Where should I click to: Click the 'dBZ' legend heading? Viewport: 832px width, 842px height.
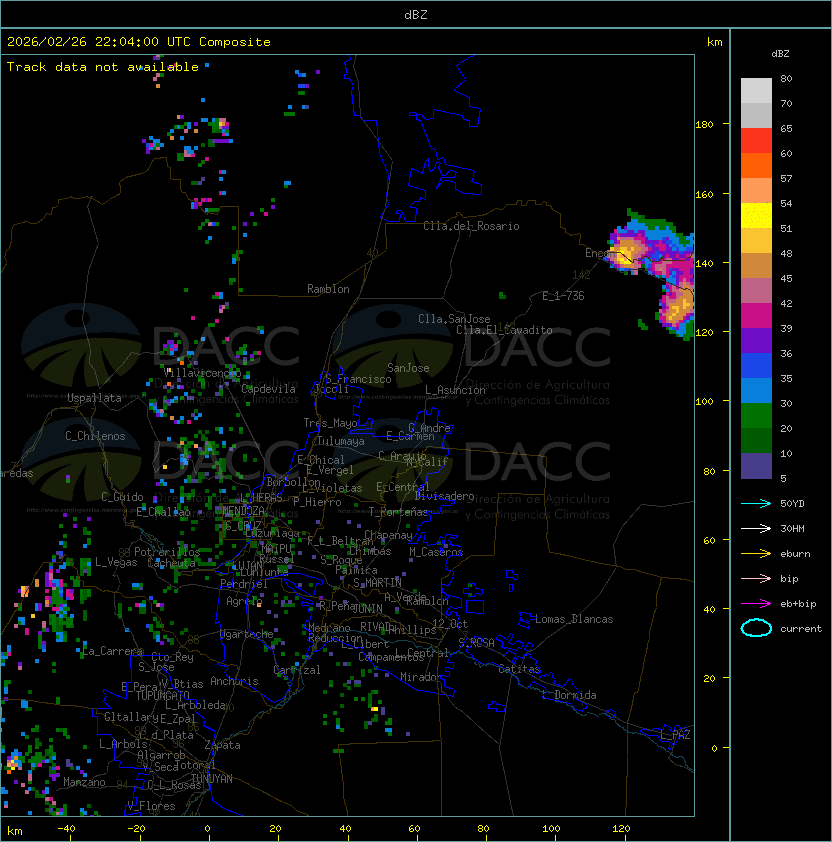[780, 54]
